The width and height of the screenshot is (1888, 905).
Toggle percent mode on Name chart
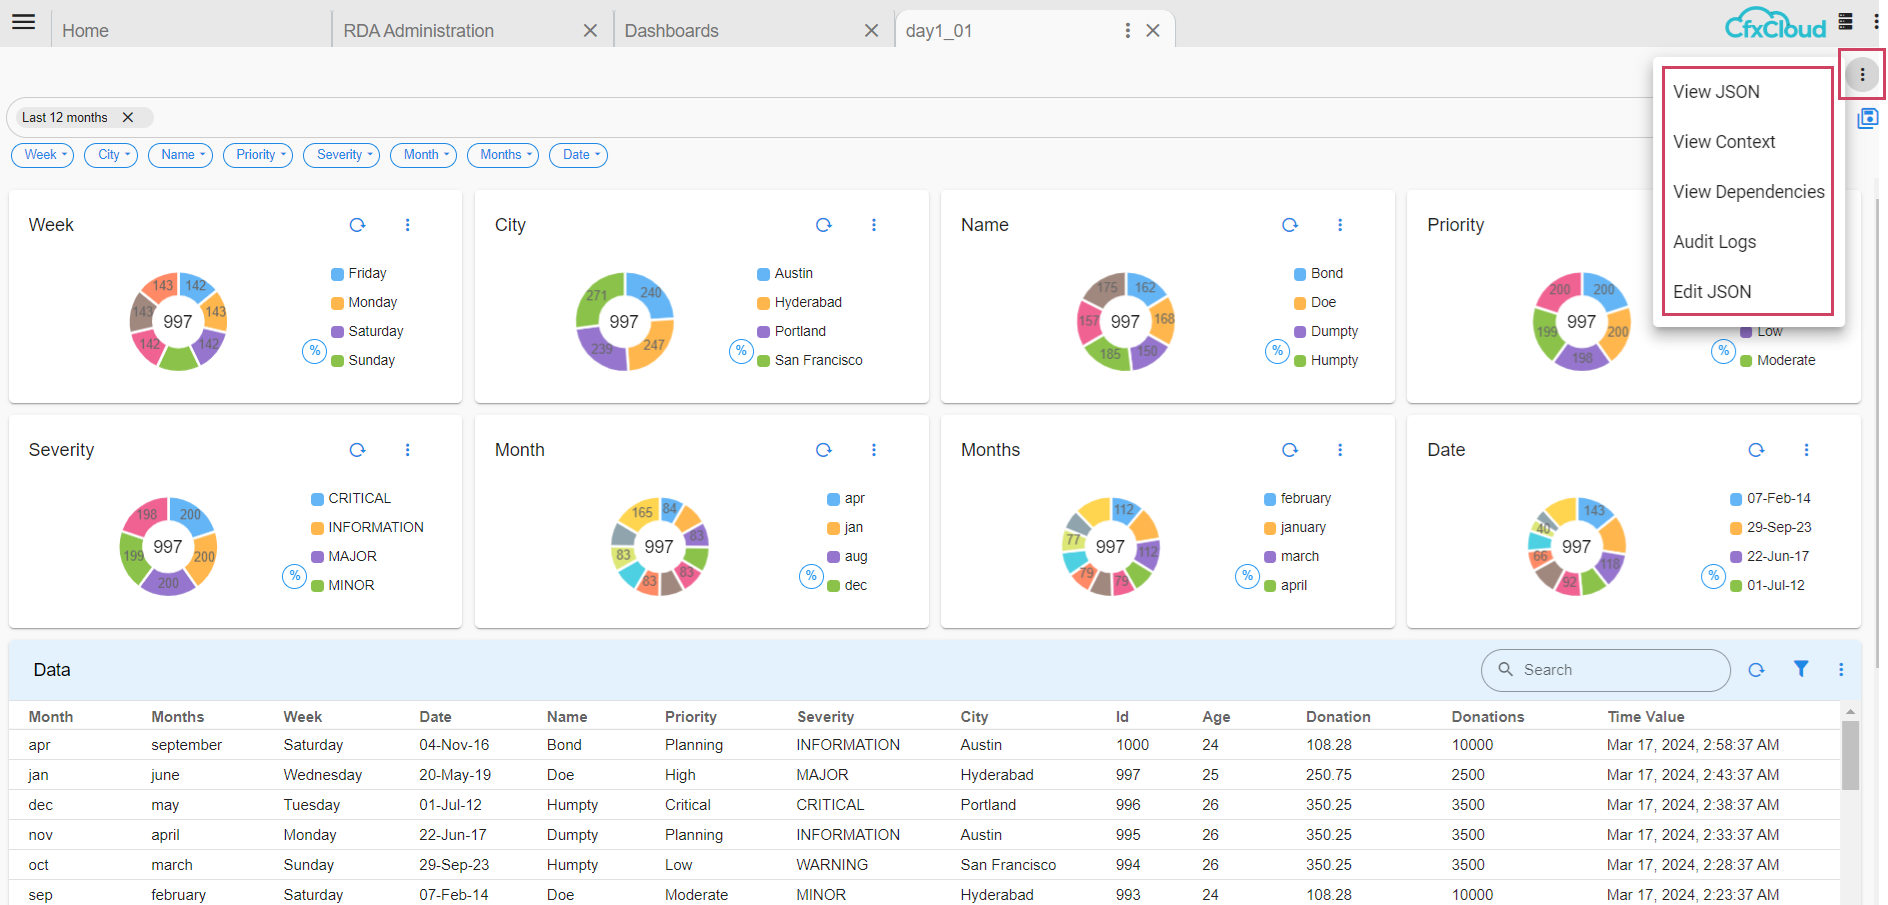click(x=1277, y=351)
